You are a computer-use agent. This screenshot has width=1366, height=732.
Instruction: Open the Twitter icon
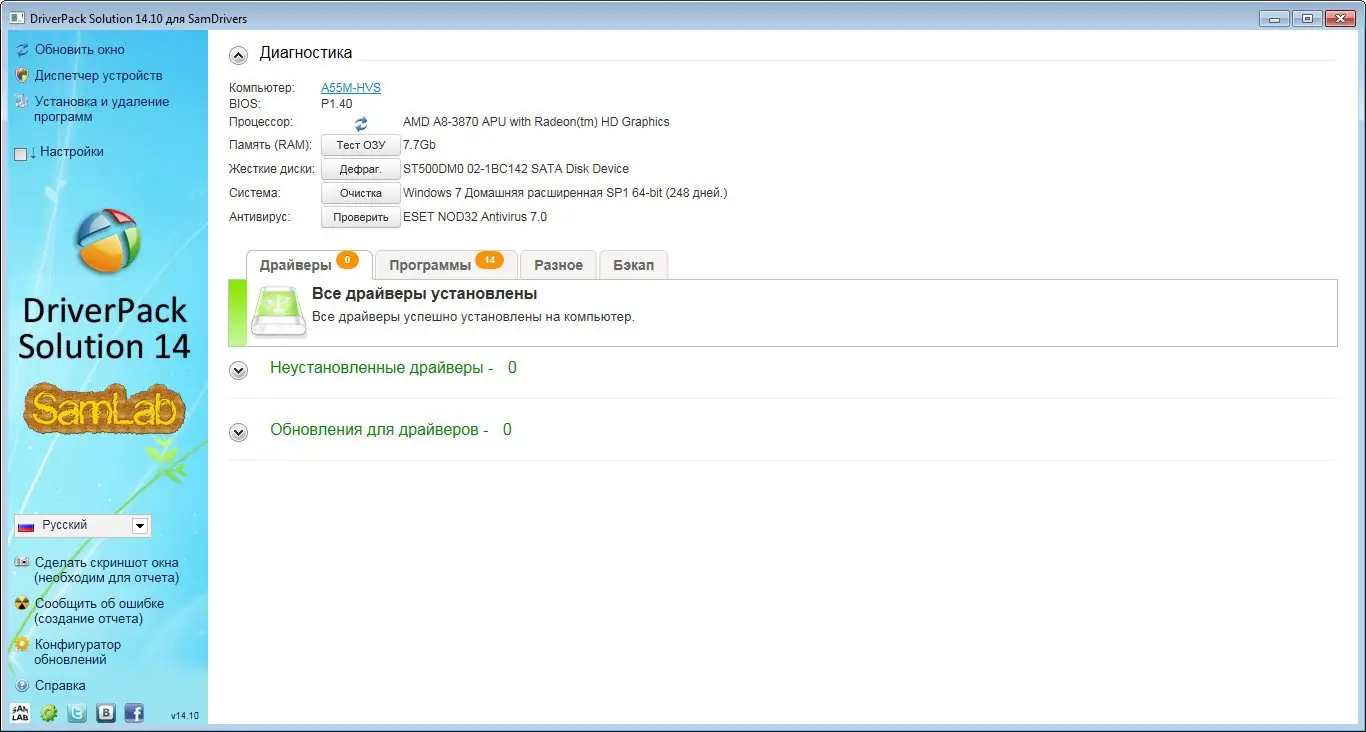click(77, 713)
